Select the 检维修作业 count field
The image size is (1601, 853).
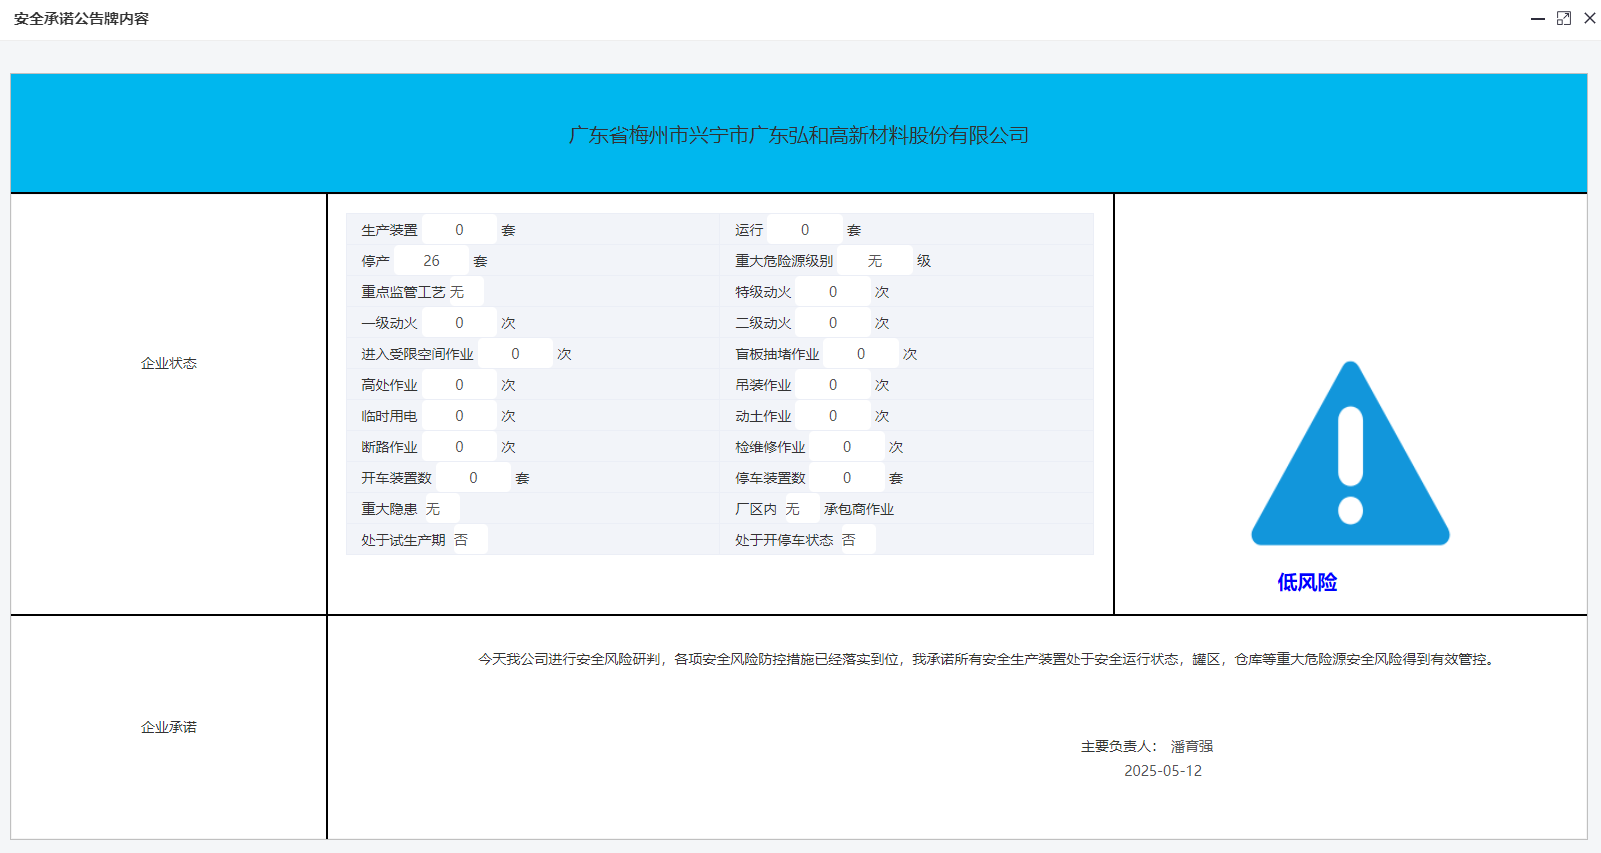point(847,447)
